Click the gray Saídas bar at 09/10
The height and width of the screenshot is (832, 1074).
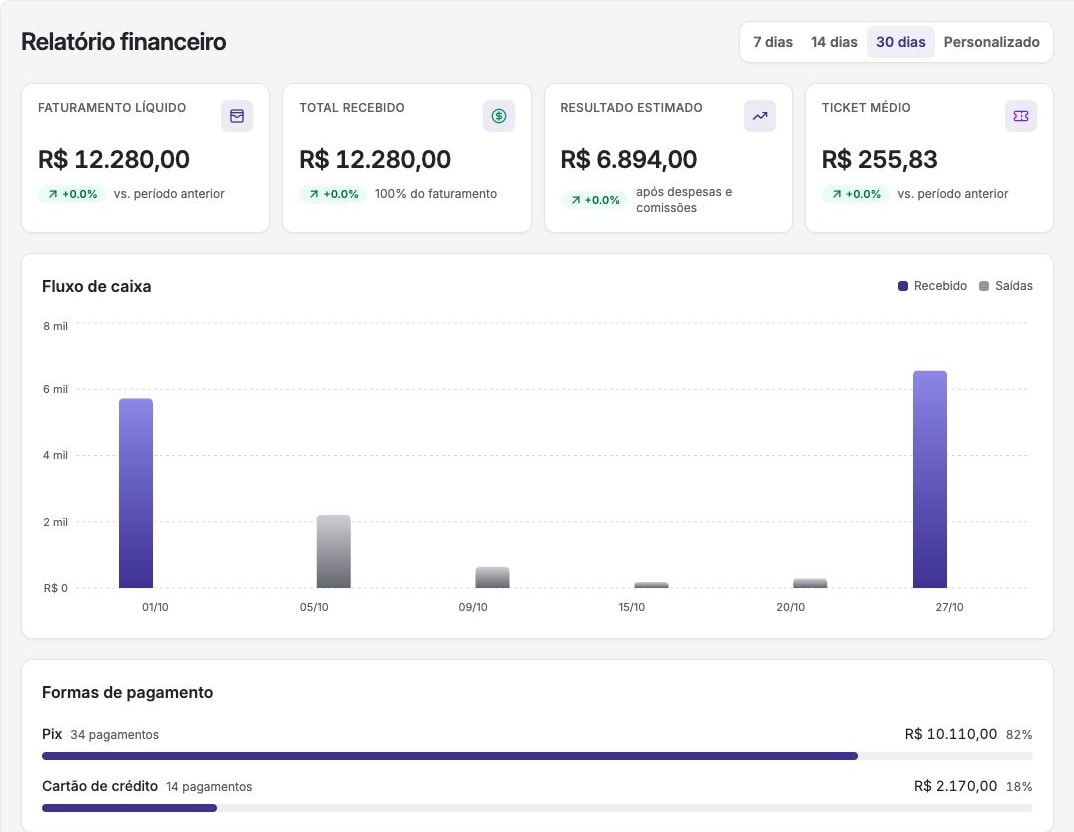tap(492, 577)
